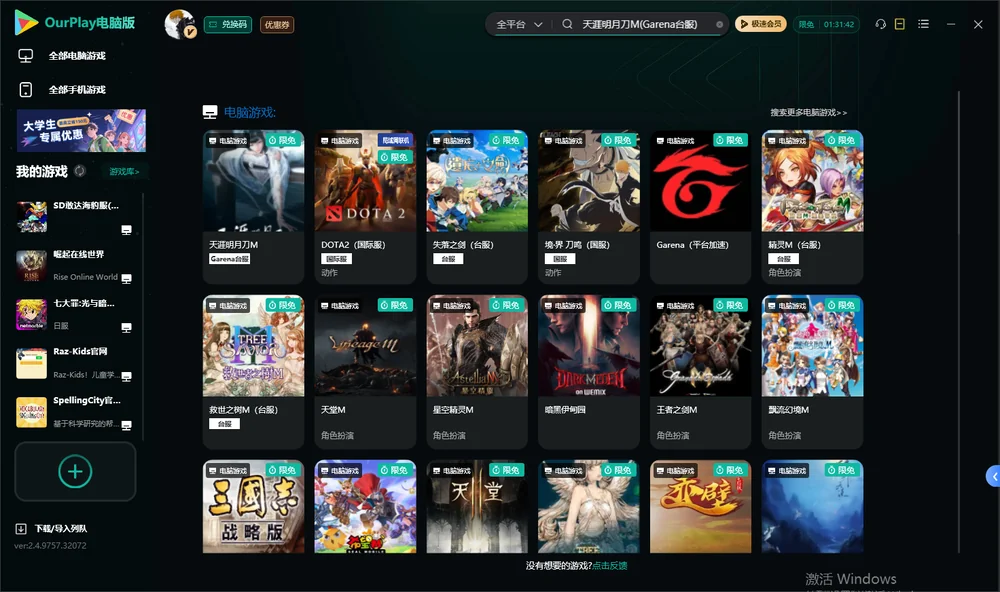The image size is (1000, 592).
Task: Click the 限免 badge on the Garena card
Action: [730, 140]
